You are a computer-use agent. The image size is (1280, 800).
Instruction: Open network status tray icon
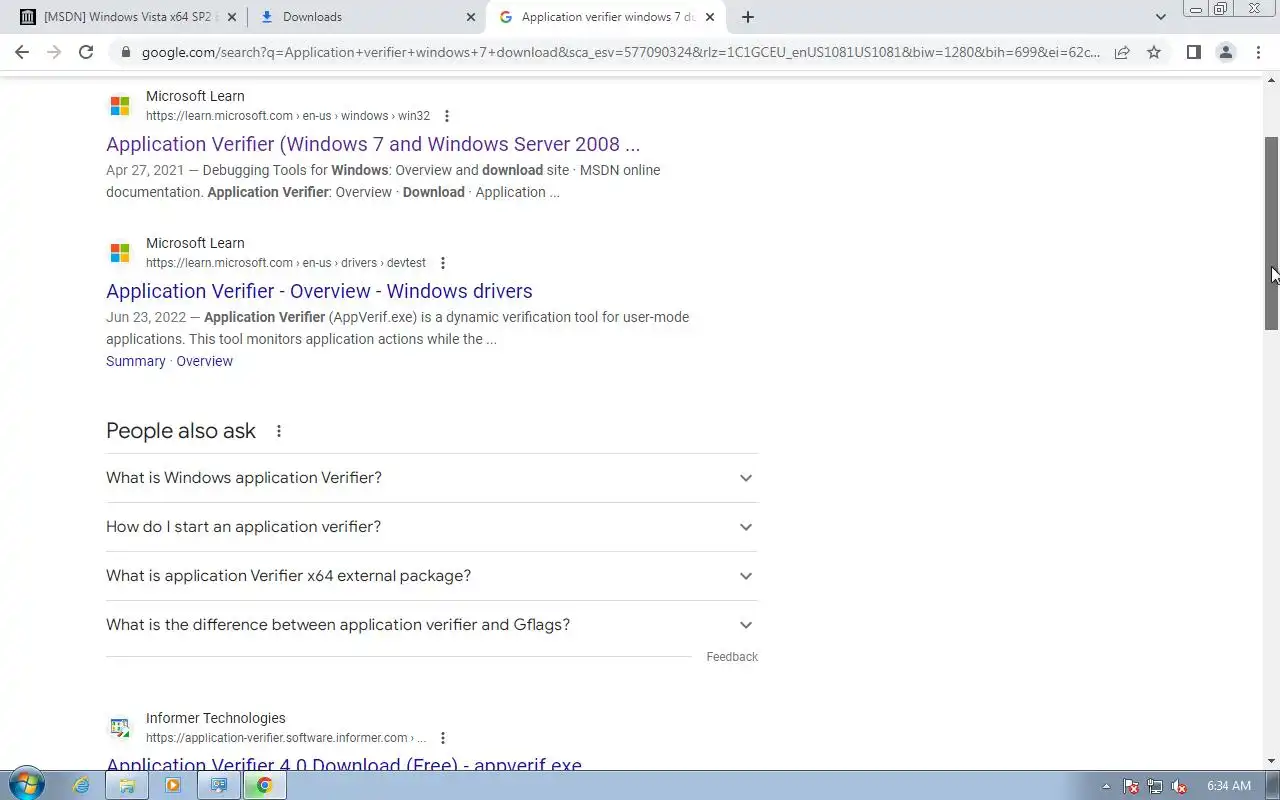point(1155,786)
